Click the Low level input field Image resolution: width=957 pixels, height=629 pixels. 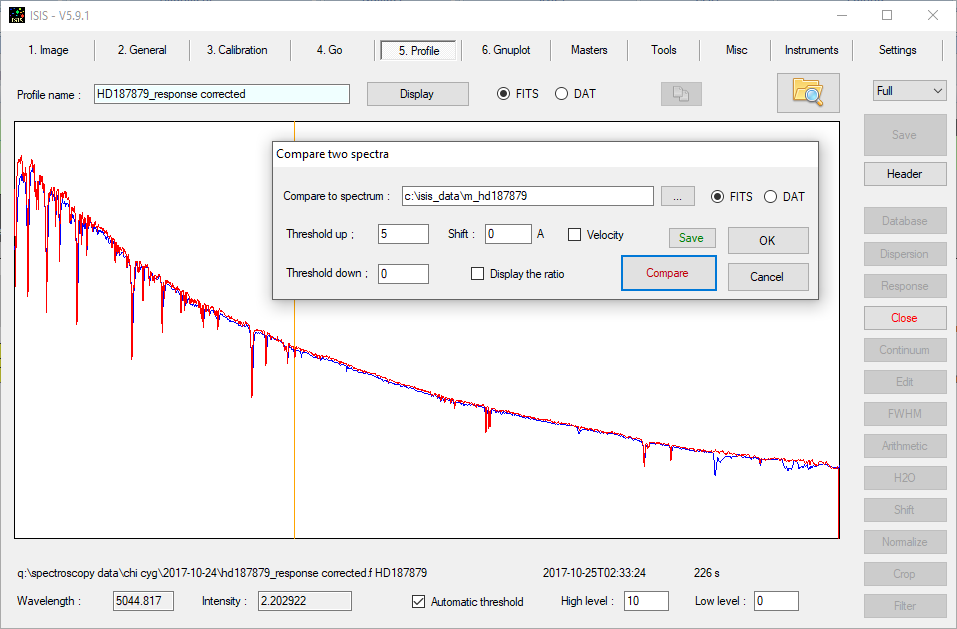(776, 601)
